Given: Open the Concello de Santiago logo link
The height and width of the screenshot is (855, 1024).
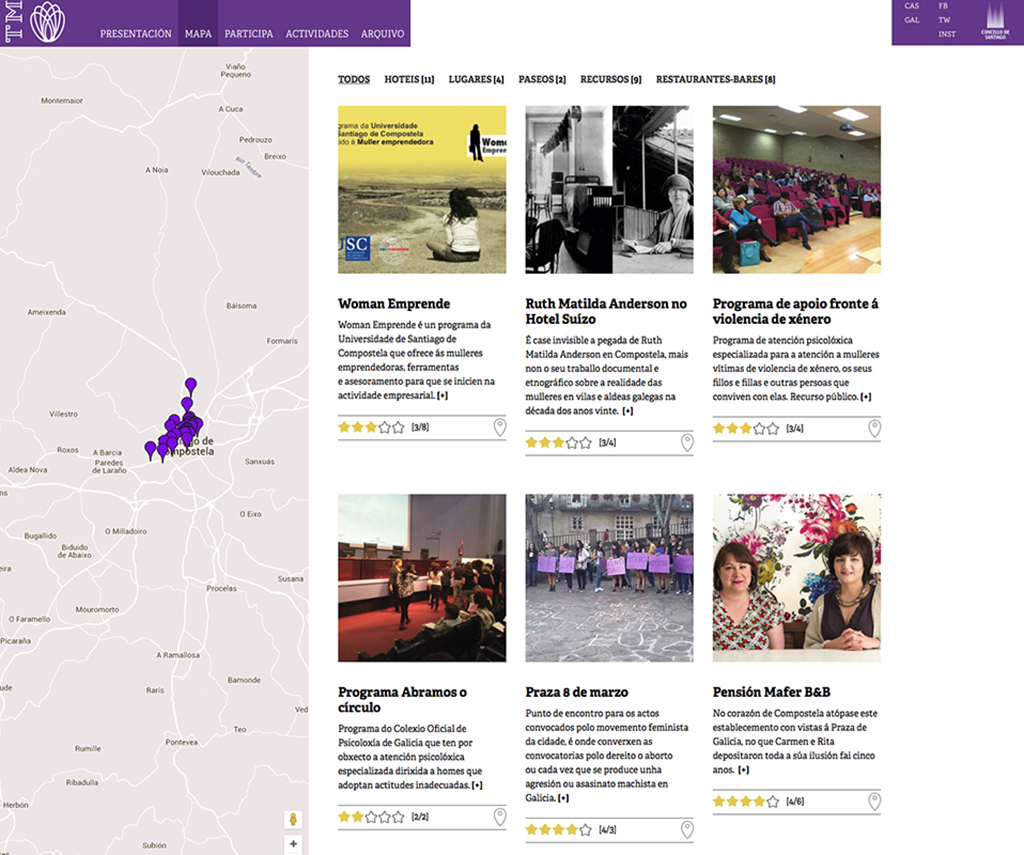Looking at the screenshot, I should pos(994,22).
